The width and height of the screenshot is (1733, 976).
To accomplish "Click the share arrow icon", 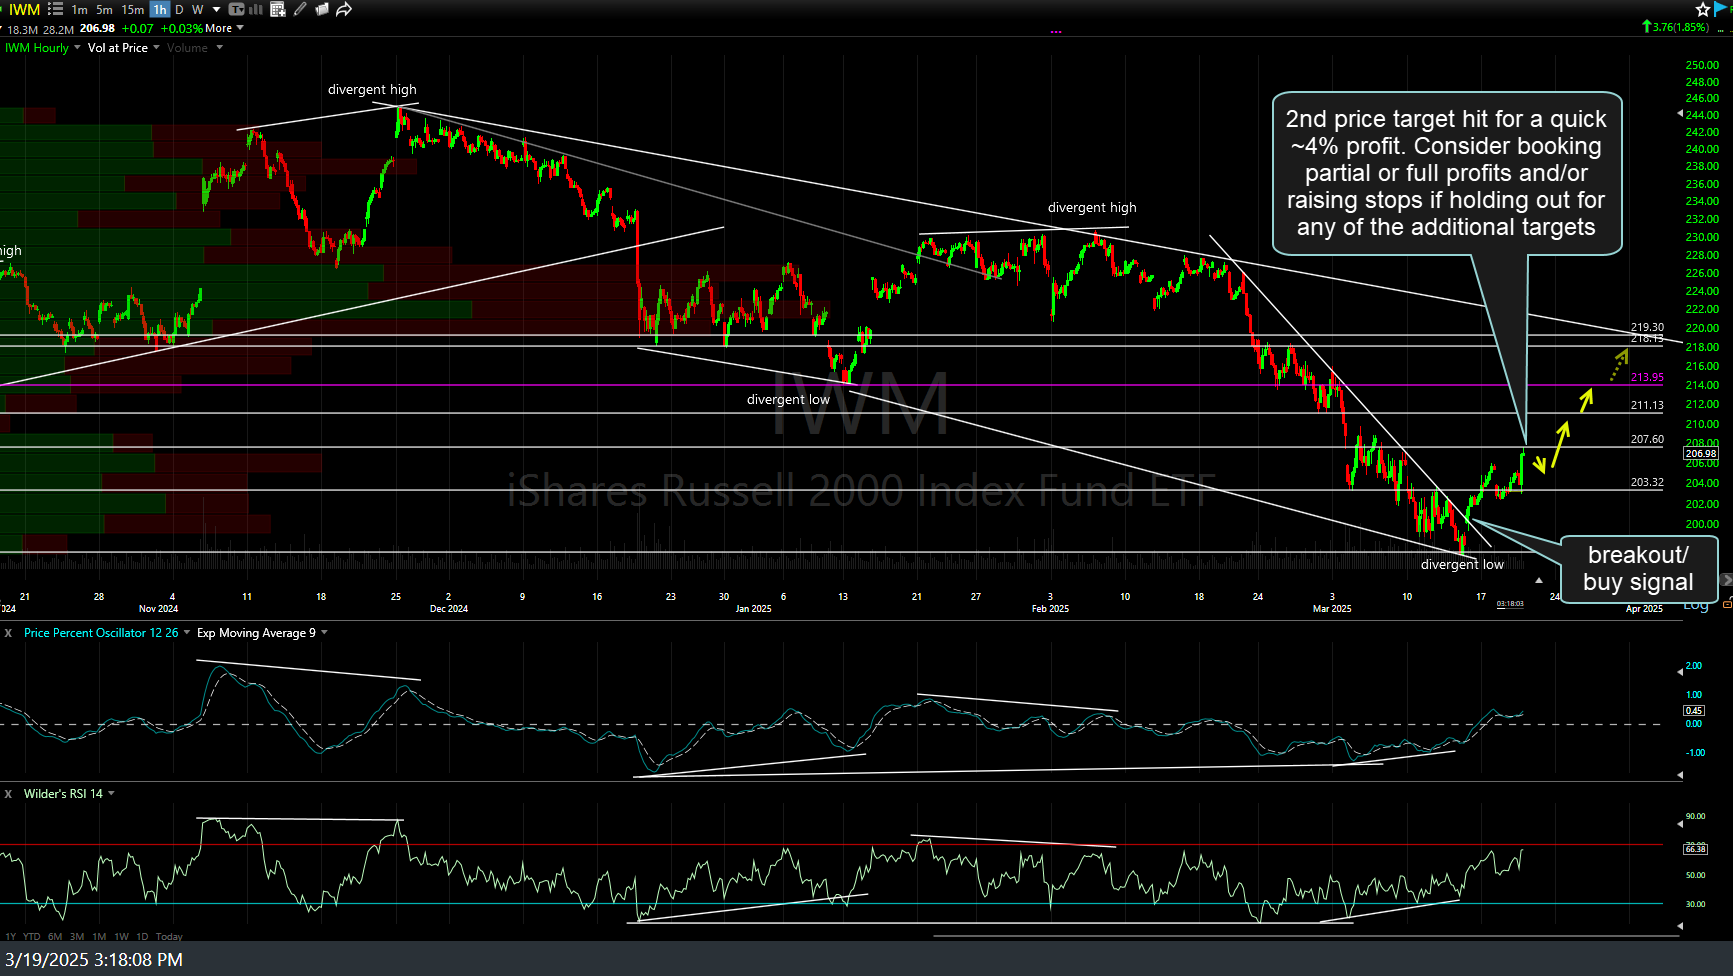I will 344,9.
